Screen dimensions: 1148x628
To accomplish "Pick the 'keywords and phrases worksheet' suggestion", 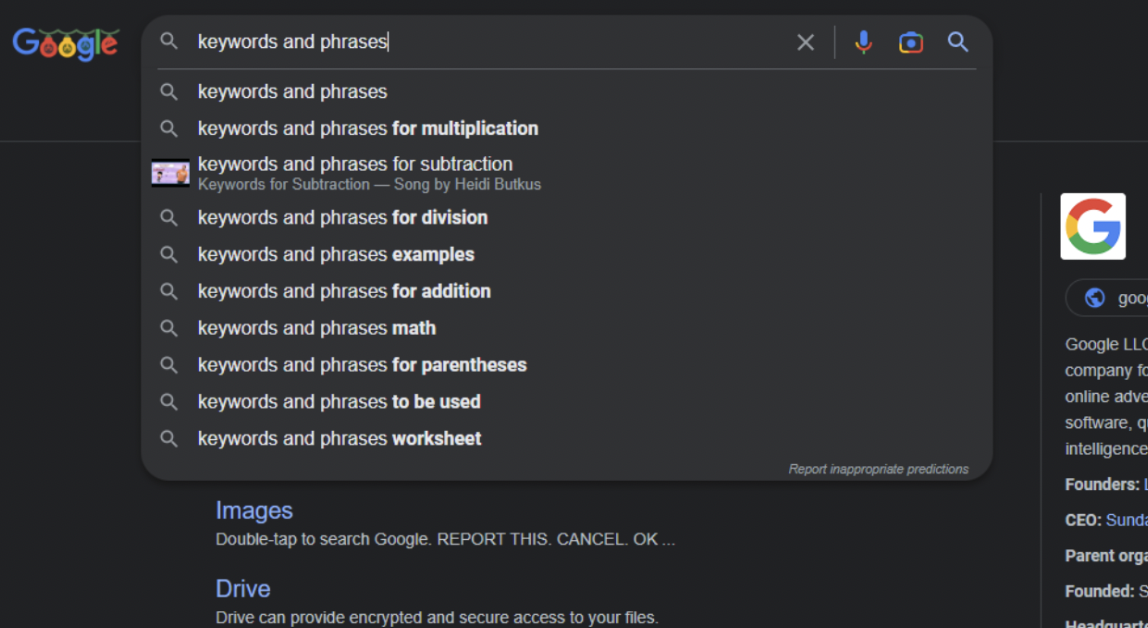I will pos(339,438).
